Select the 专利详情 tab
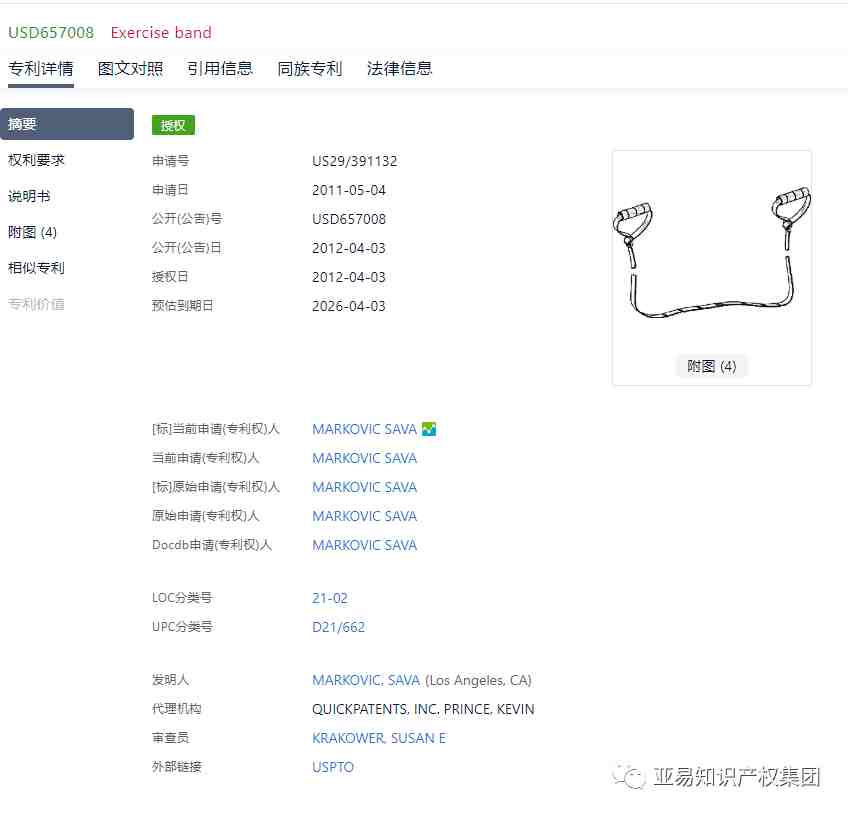The height and width of the screenshot is (814, 848). click(41, 68)
